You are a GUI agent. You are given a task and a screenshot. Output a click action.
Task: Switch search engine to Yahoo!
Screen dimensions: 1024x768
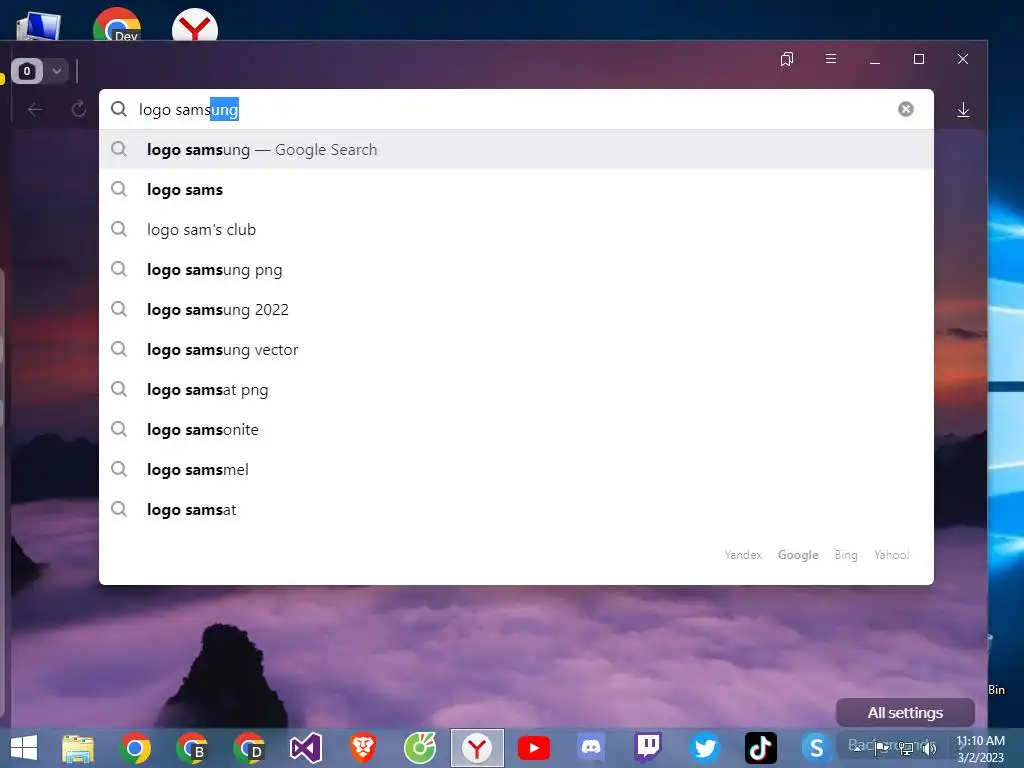[x=891, y=554]
